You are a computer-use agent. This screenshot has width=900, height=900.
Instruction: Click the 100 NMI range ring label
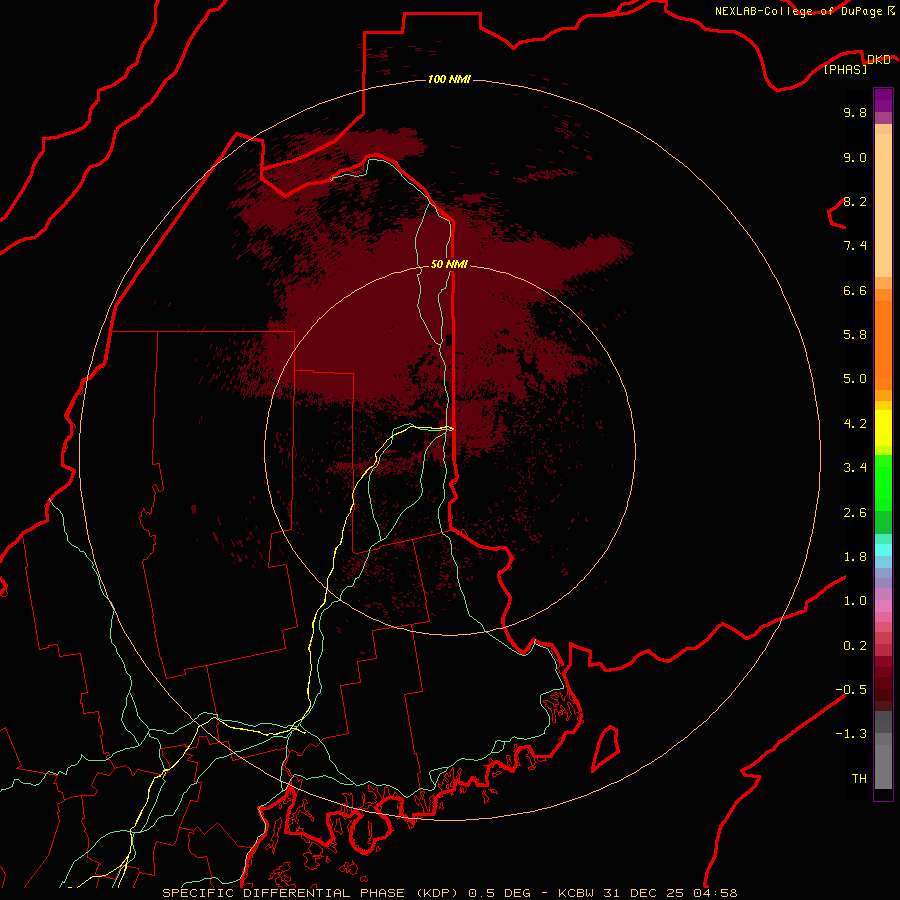(449, 79)
